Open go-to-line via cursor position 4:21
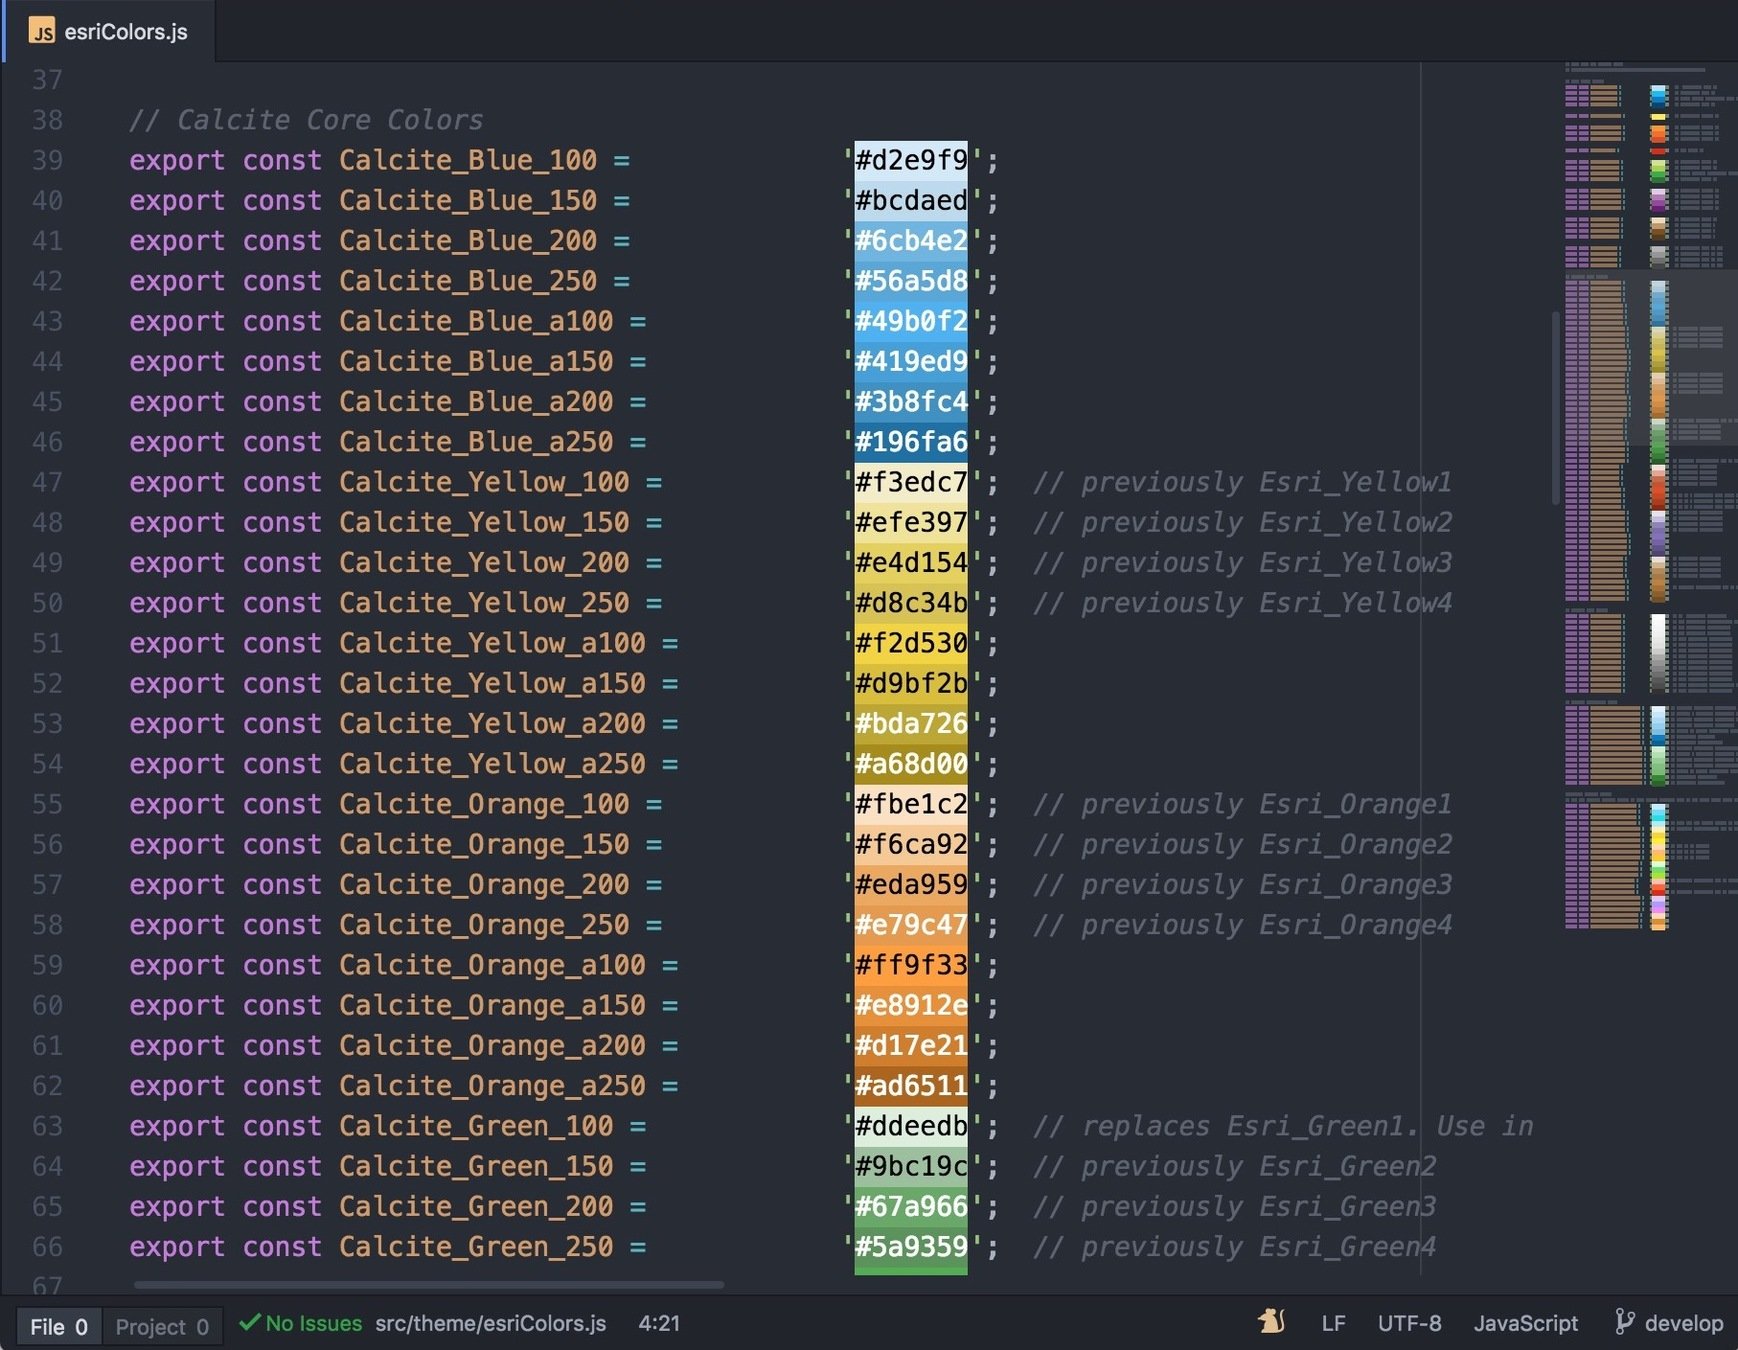This screenshot has height=1350, width=1738. [x=659, y=1323]
